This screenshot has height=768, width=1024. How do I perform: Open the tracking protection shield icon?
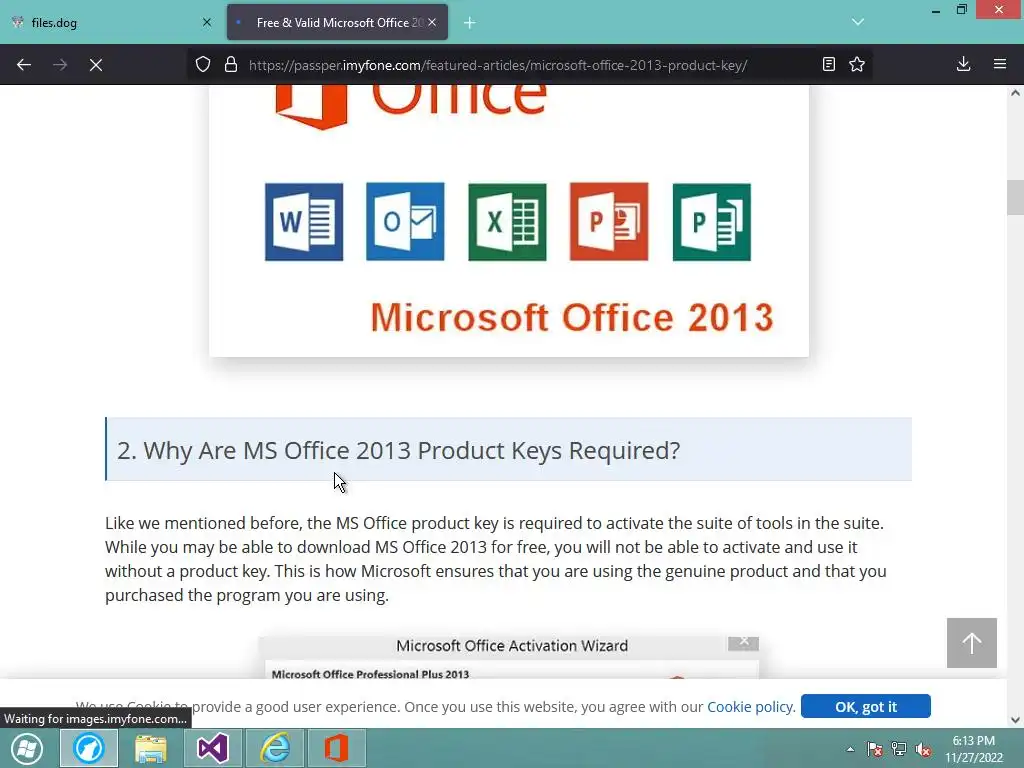coord(203,65)
